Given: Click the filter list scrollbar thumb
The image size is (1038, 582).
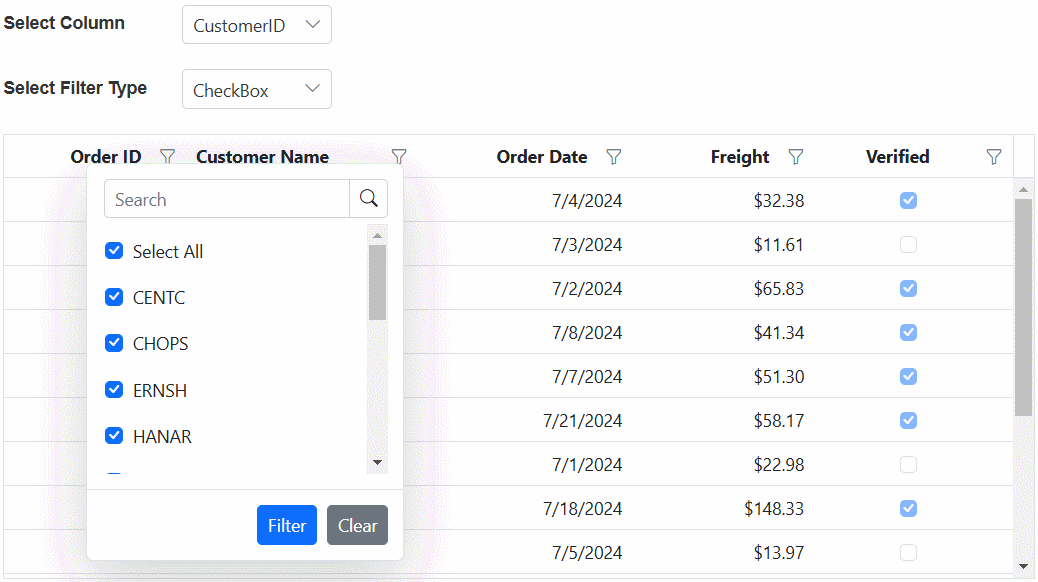Looking at the screenshot, I should tap(377, 282).
